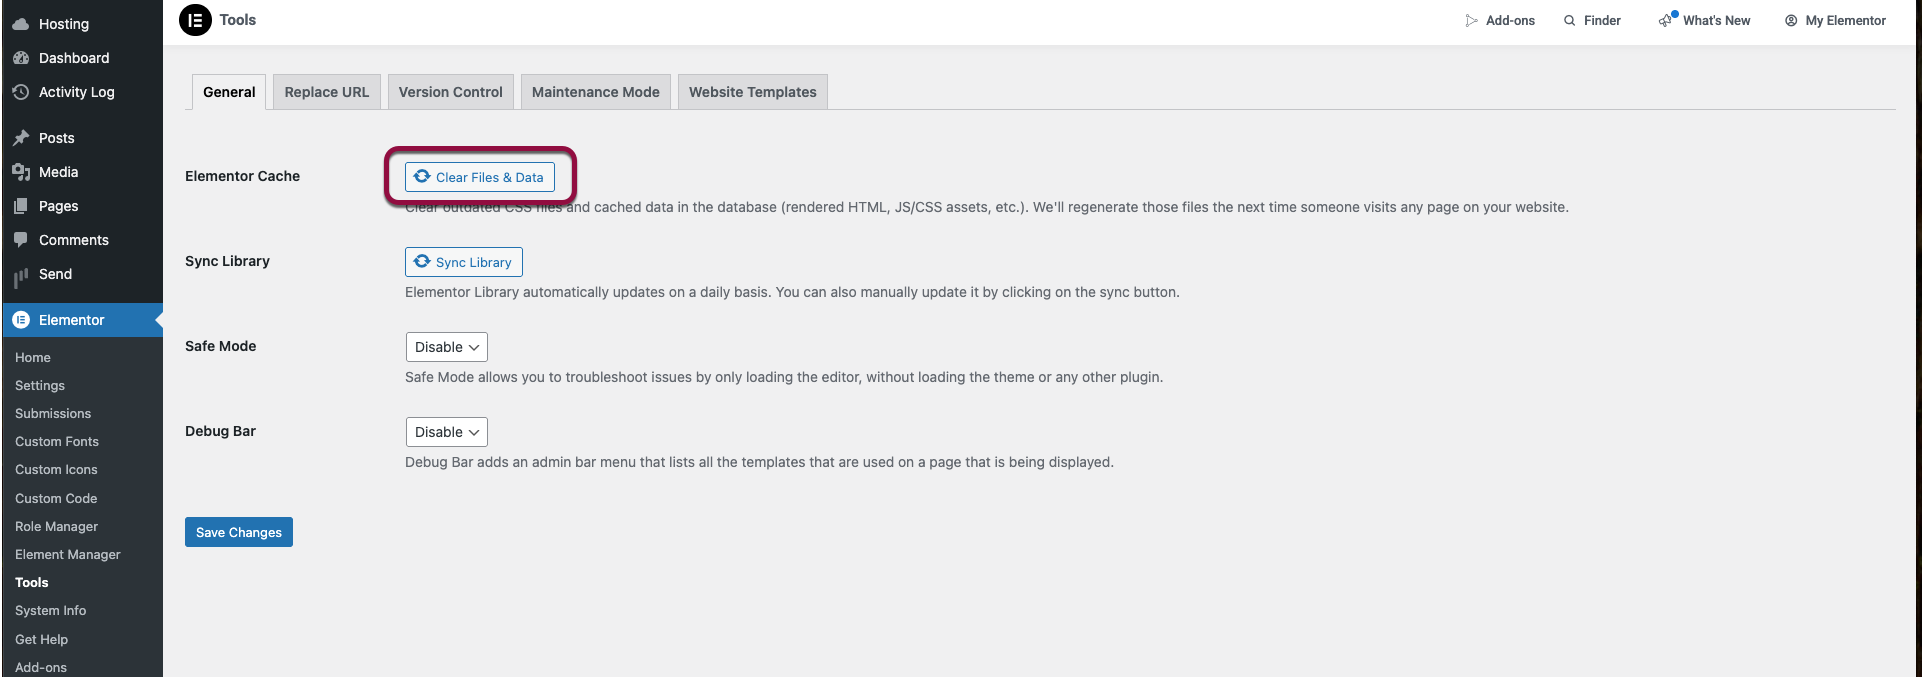Click the Sync Library button
The image size is (1922, 677).
coord(464,262)
